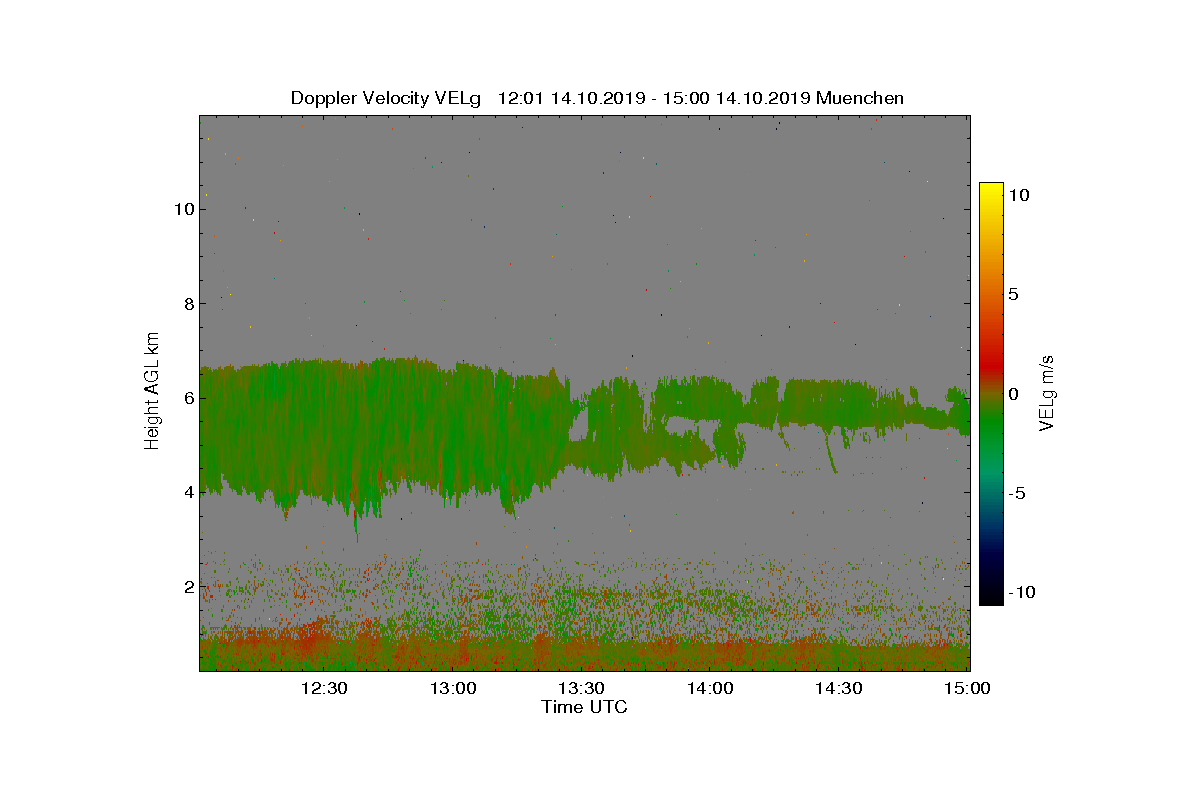The image size is (1200, 800).
Task: Click the 'Muenchen' station name in the title
Action: 860,98
